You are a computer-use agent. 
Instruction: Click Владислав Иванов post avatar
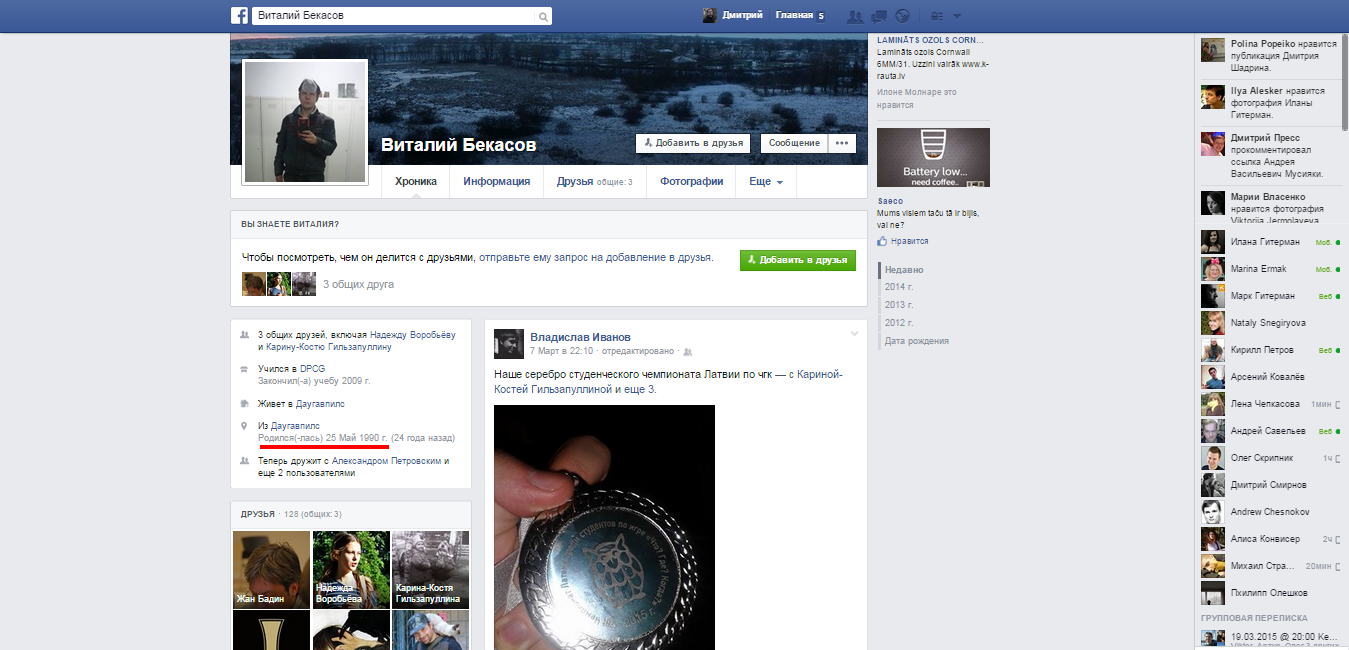coord(509,343)
